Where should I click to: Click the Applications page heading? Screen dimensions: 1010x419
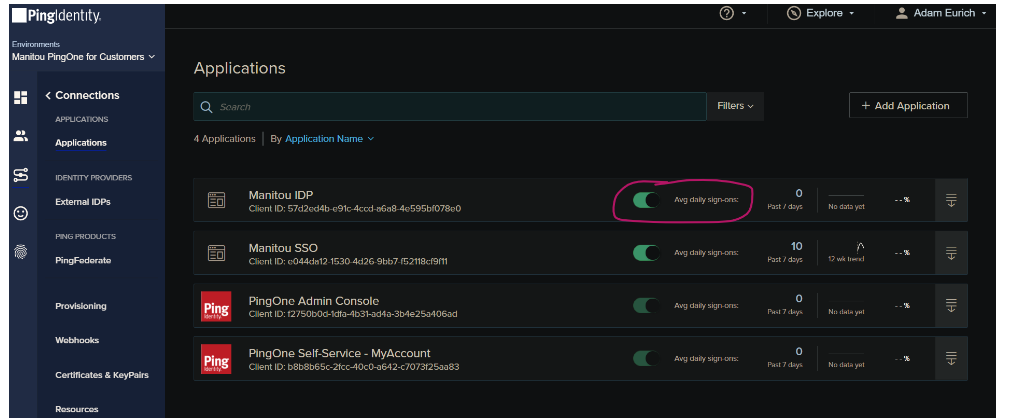point(240,68)
